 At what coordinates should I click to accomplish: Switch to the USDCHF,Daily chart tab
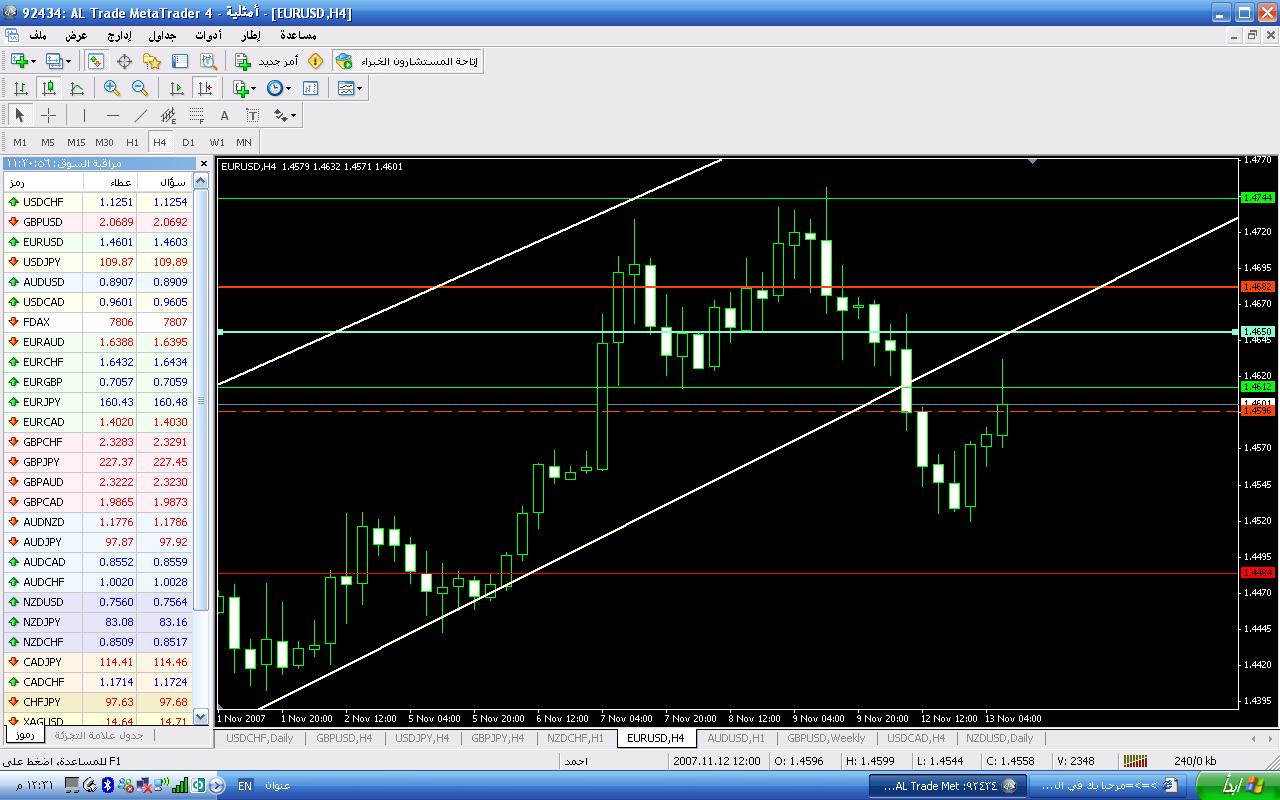coord(260,738)
